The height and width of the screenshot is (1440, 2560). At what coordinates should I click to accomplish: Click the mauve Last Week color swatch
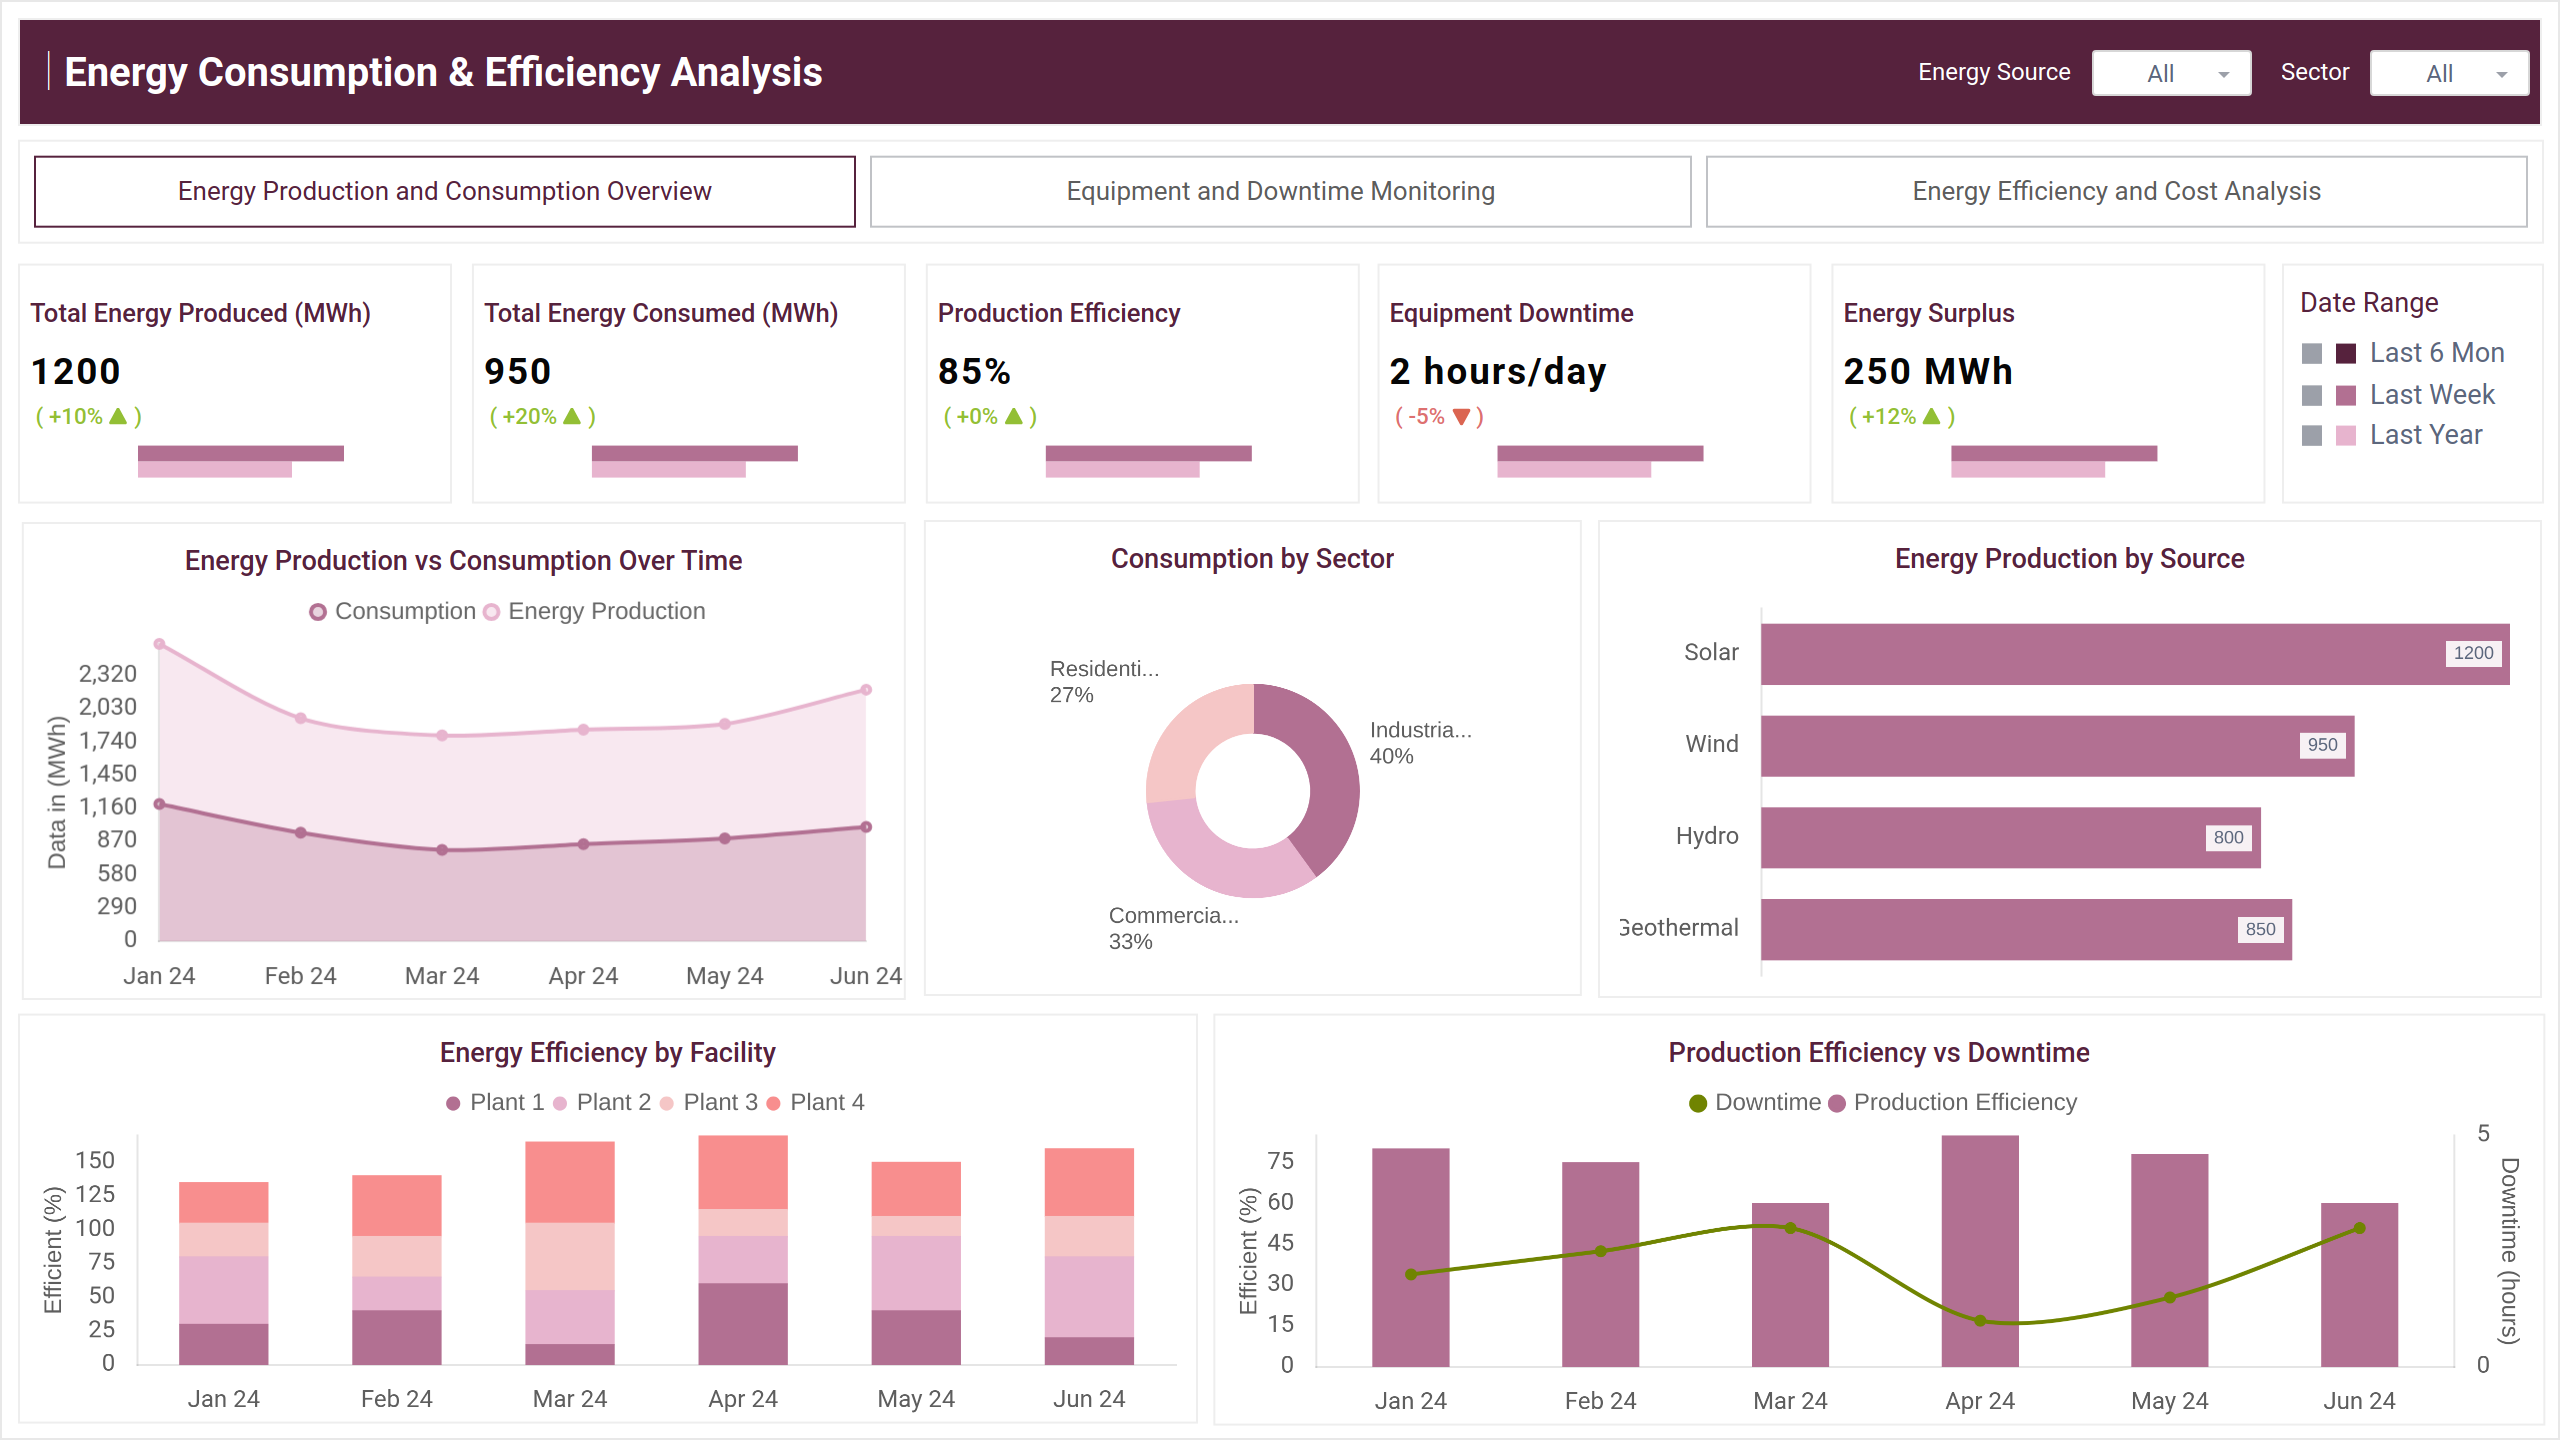[x=2346, y=395]
